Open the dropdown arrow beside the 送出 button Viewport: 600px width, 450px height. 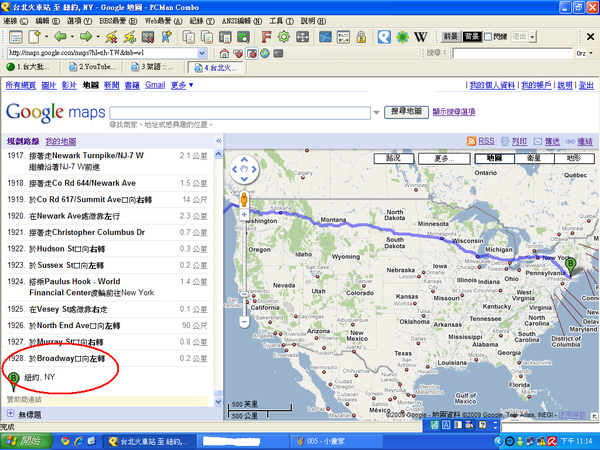tap(533, 37)
